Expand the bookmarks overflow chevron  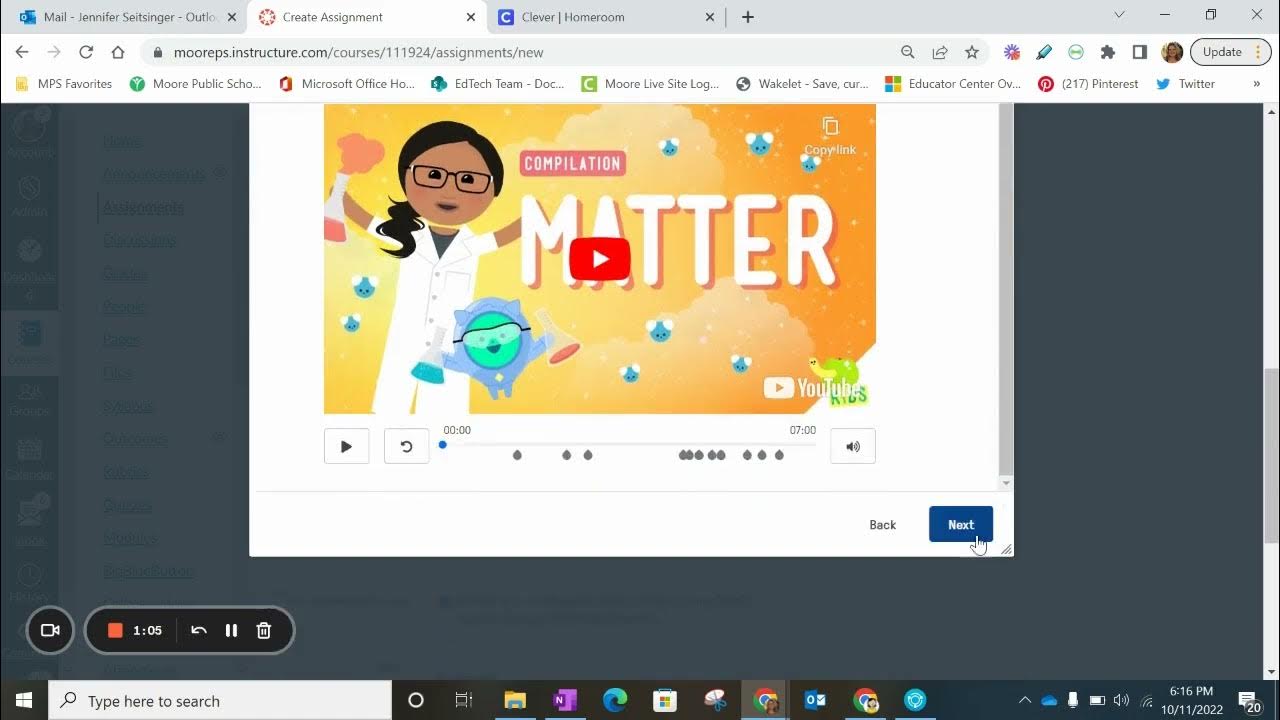[x=1257, y=84]
